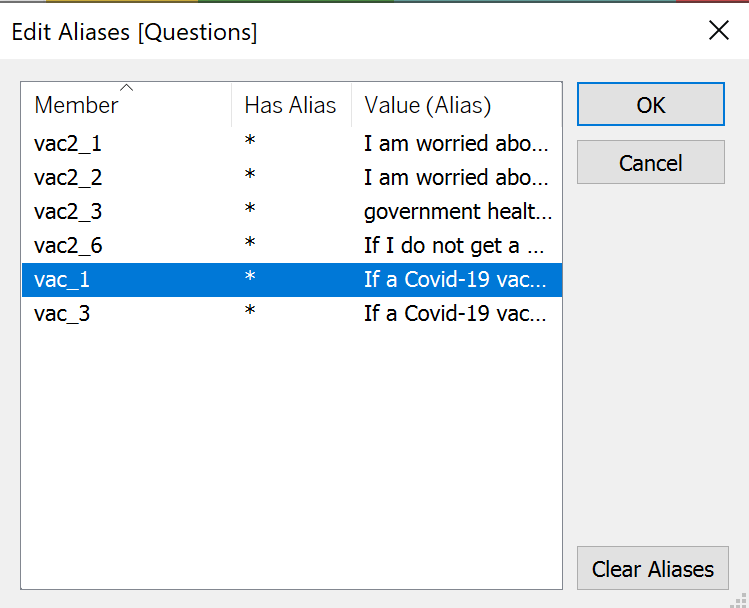Click the dialog resize grip corner
The width and height of the screenshot is (749, 608).
coord(741,600)
